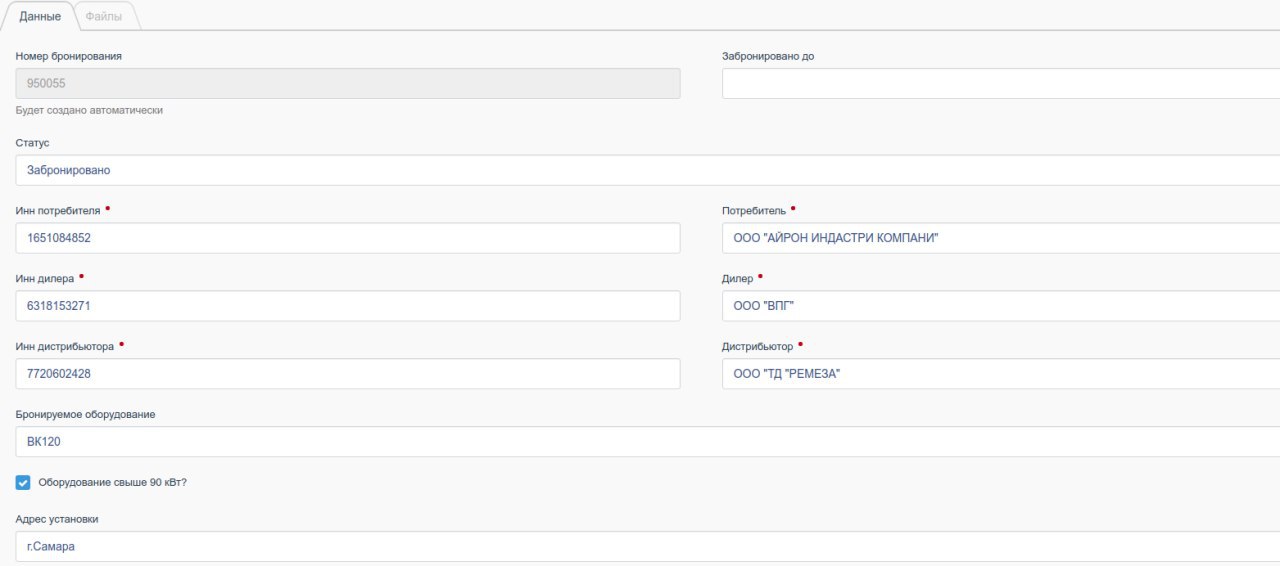Click the hint text Будет создано автоматически
This screenshot has width=1280, height=566.
coord(89,110)
